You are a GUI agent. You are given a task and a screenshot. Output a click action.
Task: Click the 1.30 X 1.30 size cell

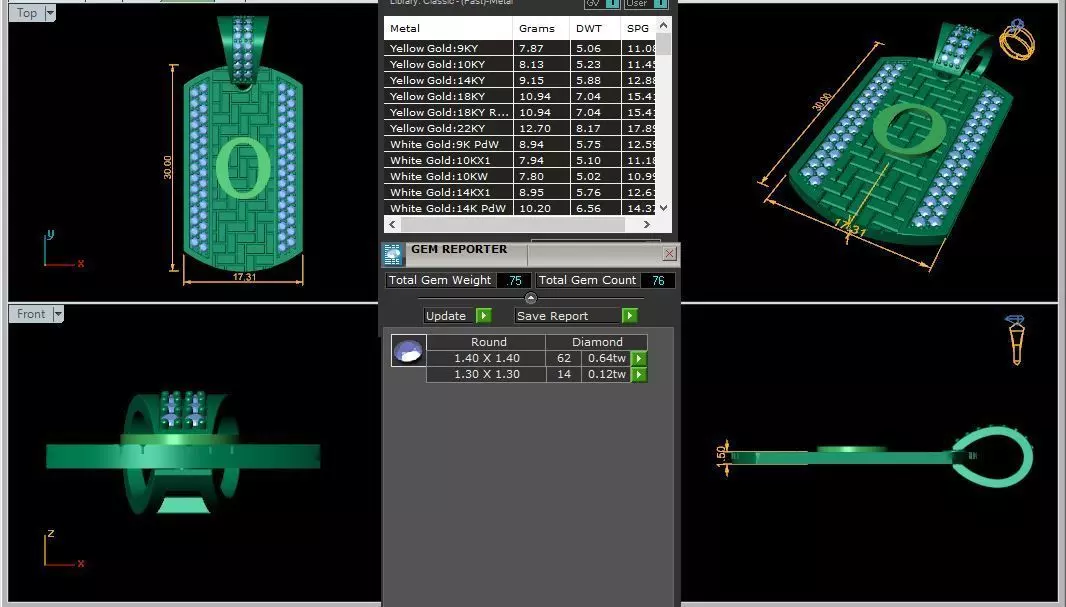pyautogui.click(x=487, y=374)
